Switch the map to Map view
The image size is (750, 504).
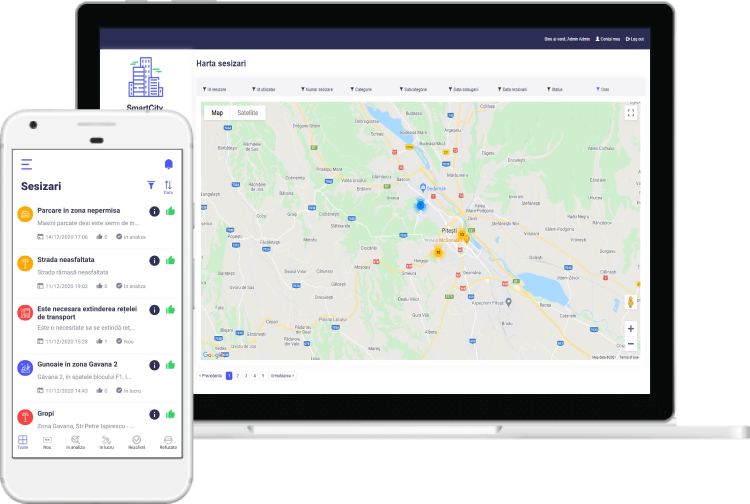click(x=217, y=113)
